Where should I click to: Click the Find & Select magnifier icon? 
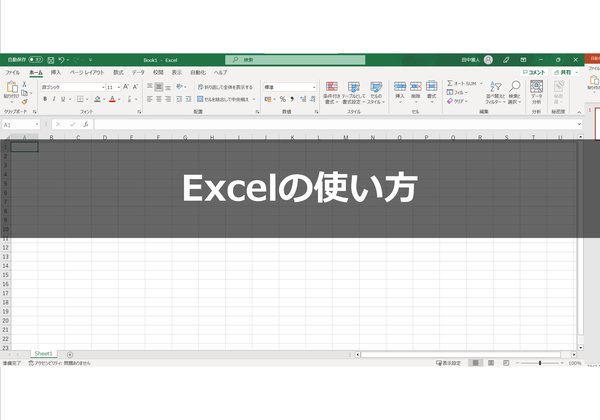(x=515, y=86)
